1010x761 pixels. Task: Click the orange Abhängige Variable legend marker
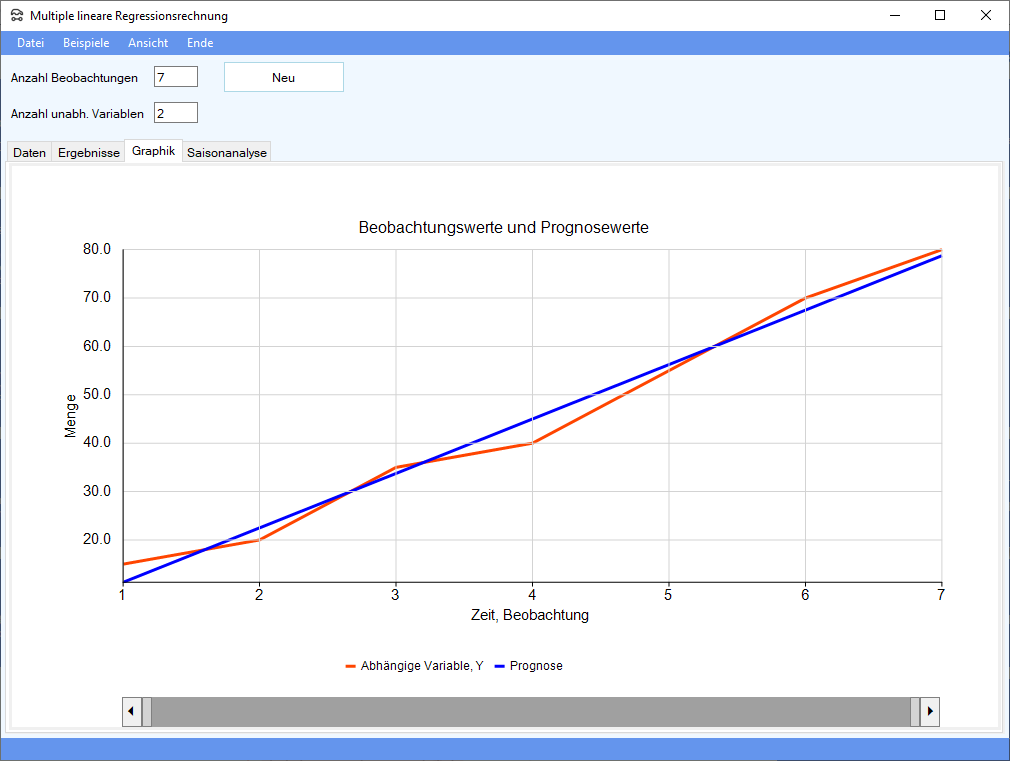point(351,666)
